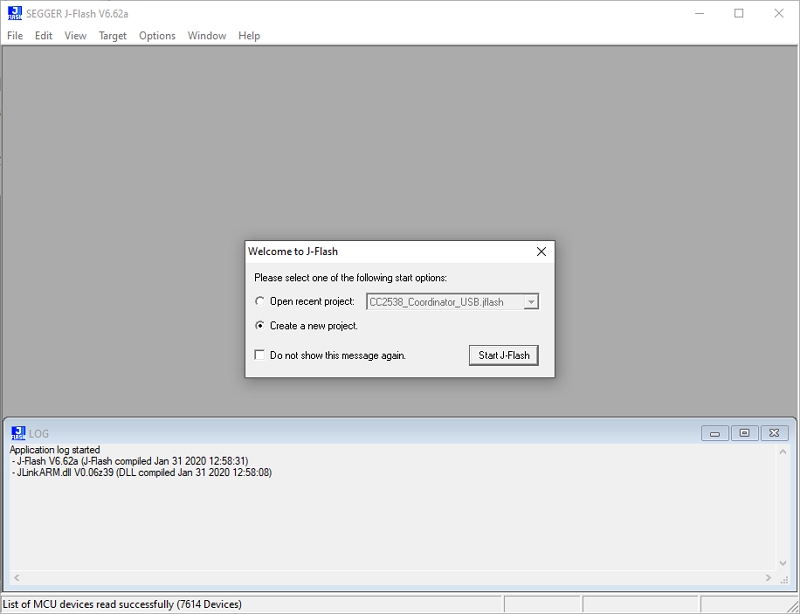Close the Welcome to J-Flash dialog

pyautogui.click(x=541, y=251)
